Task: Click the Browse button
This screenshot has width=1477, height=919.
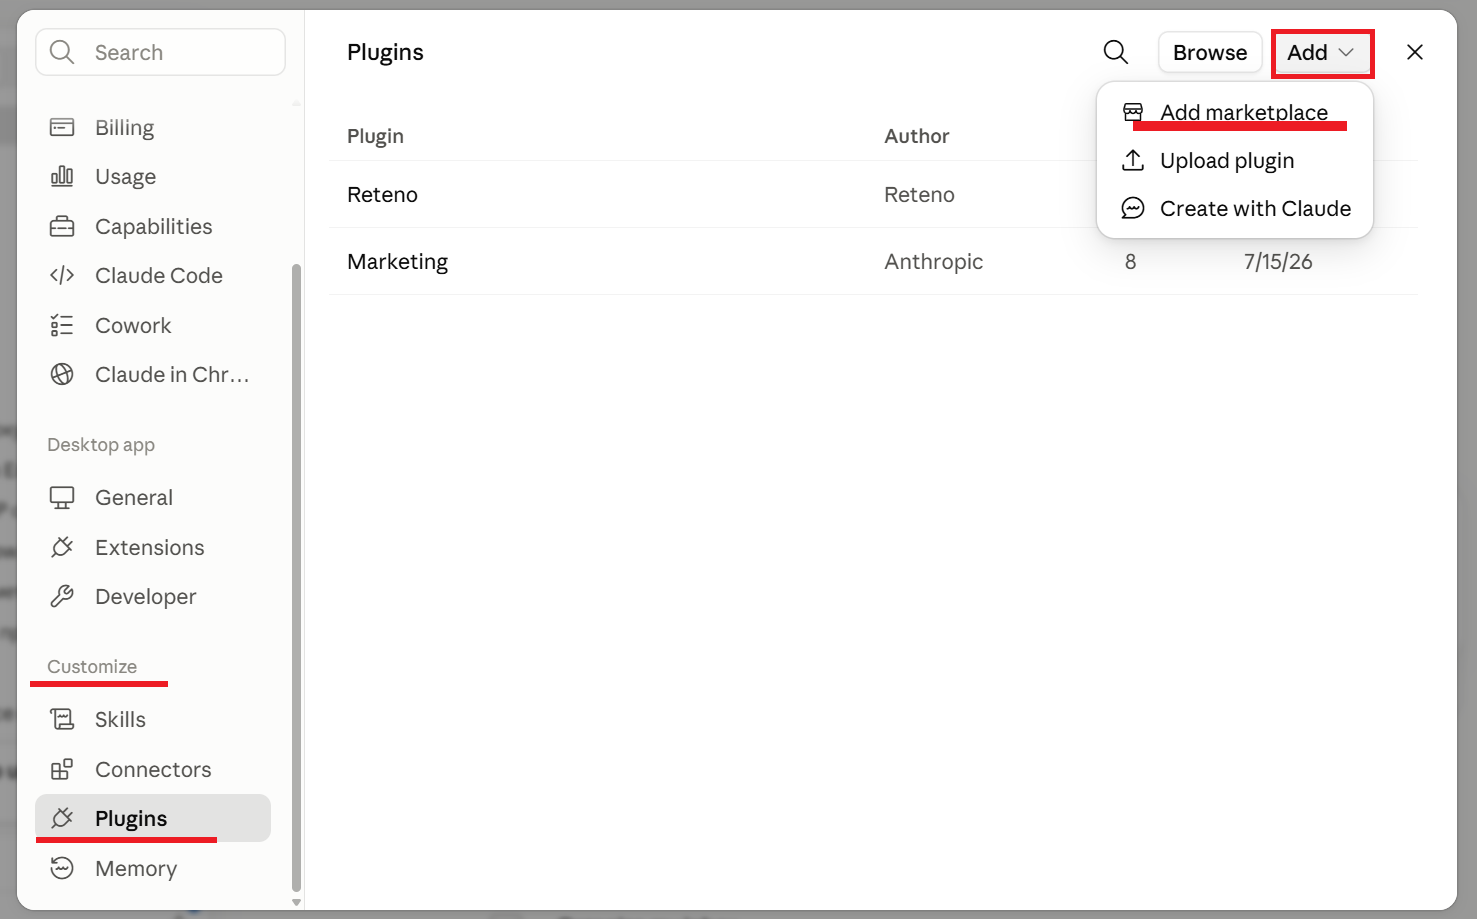Action: 1210,52
